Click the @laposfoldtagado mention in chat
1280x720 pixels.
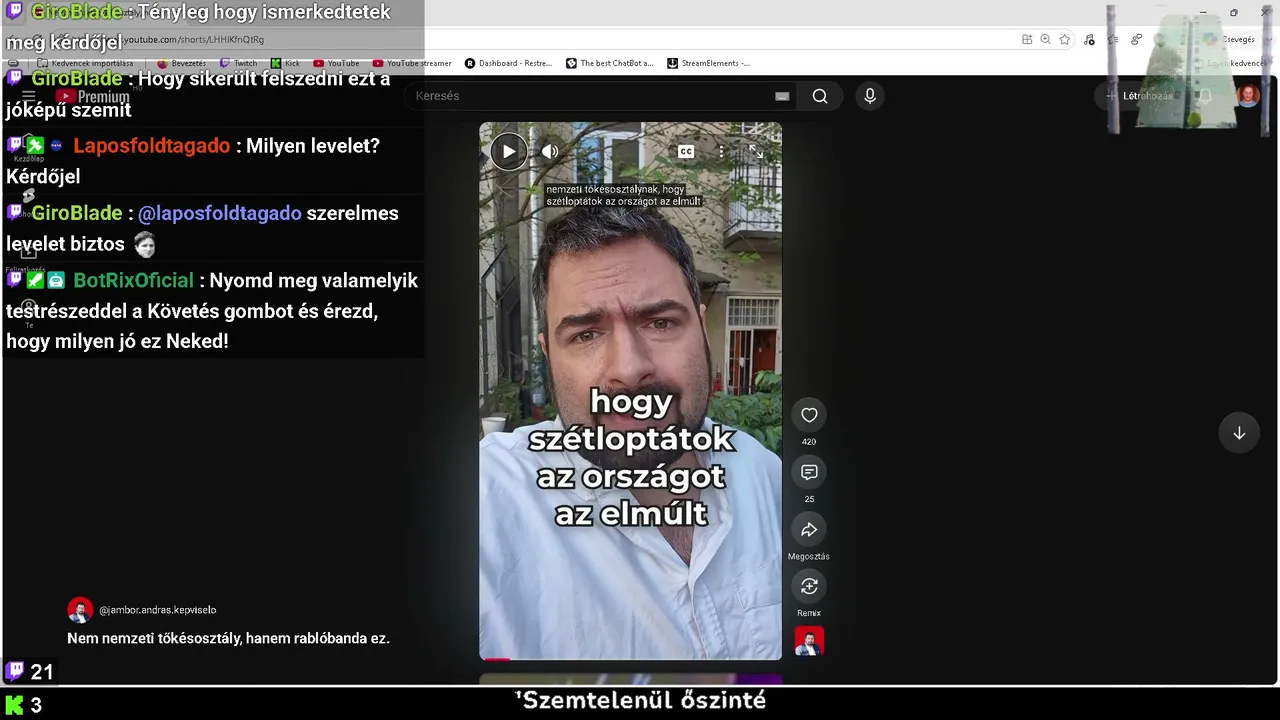pyautogui.click(x=219, y=213)
